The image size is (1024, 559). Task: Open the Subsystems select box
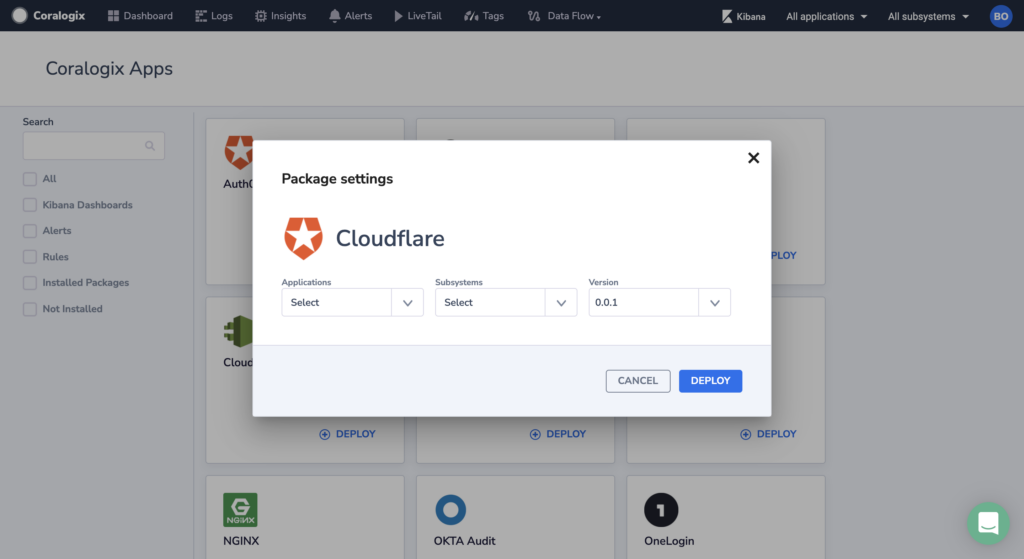[x=505, y=302]
